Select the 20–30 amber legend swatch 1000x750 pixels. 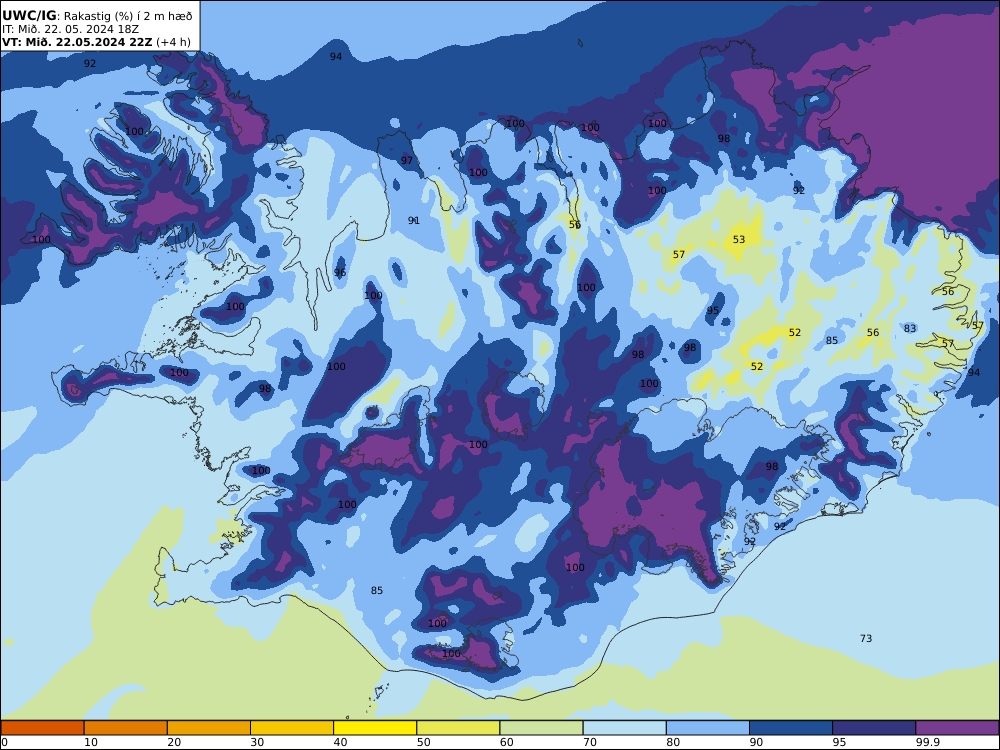[x=209, y=728]
